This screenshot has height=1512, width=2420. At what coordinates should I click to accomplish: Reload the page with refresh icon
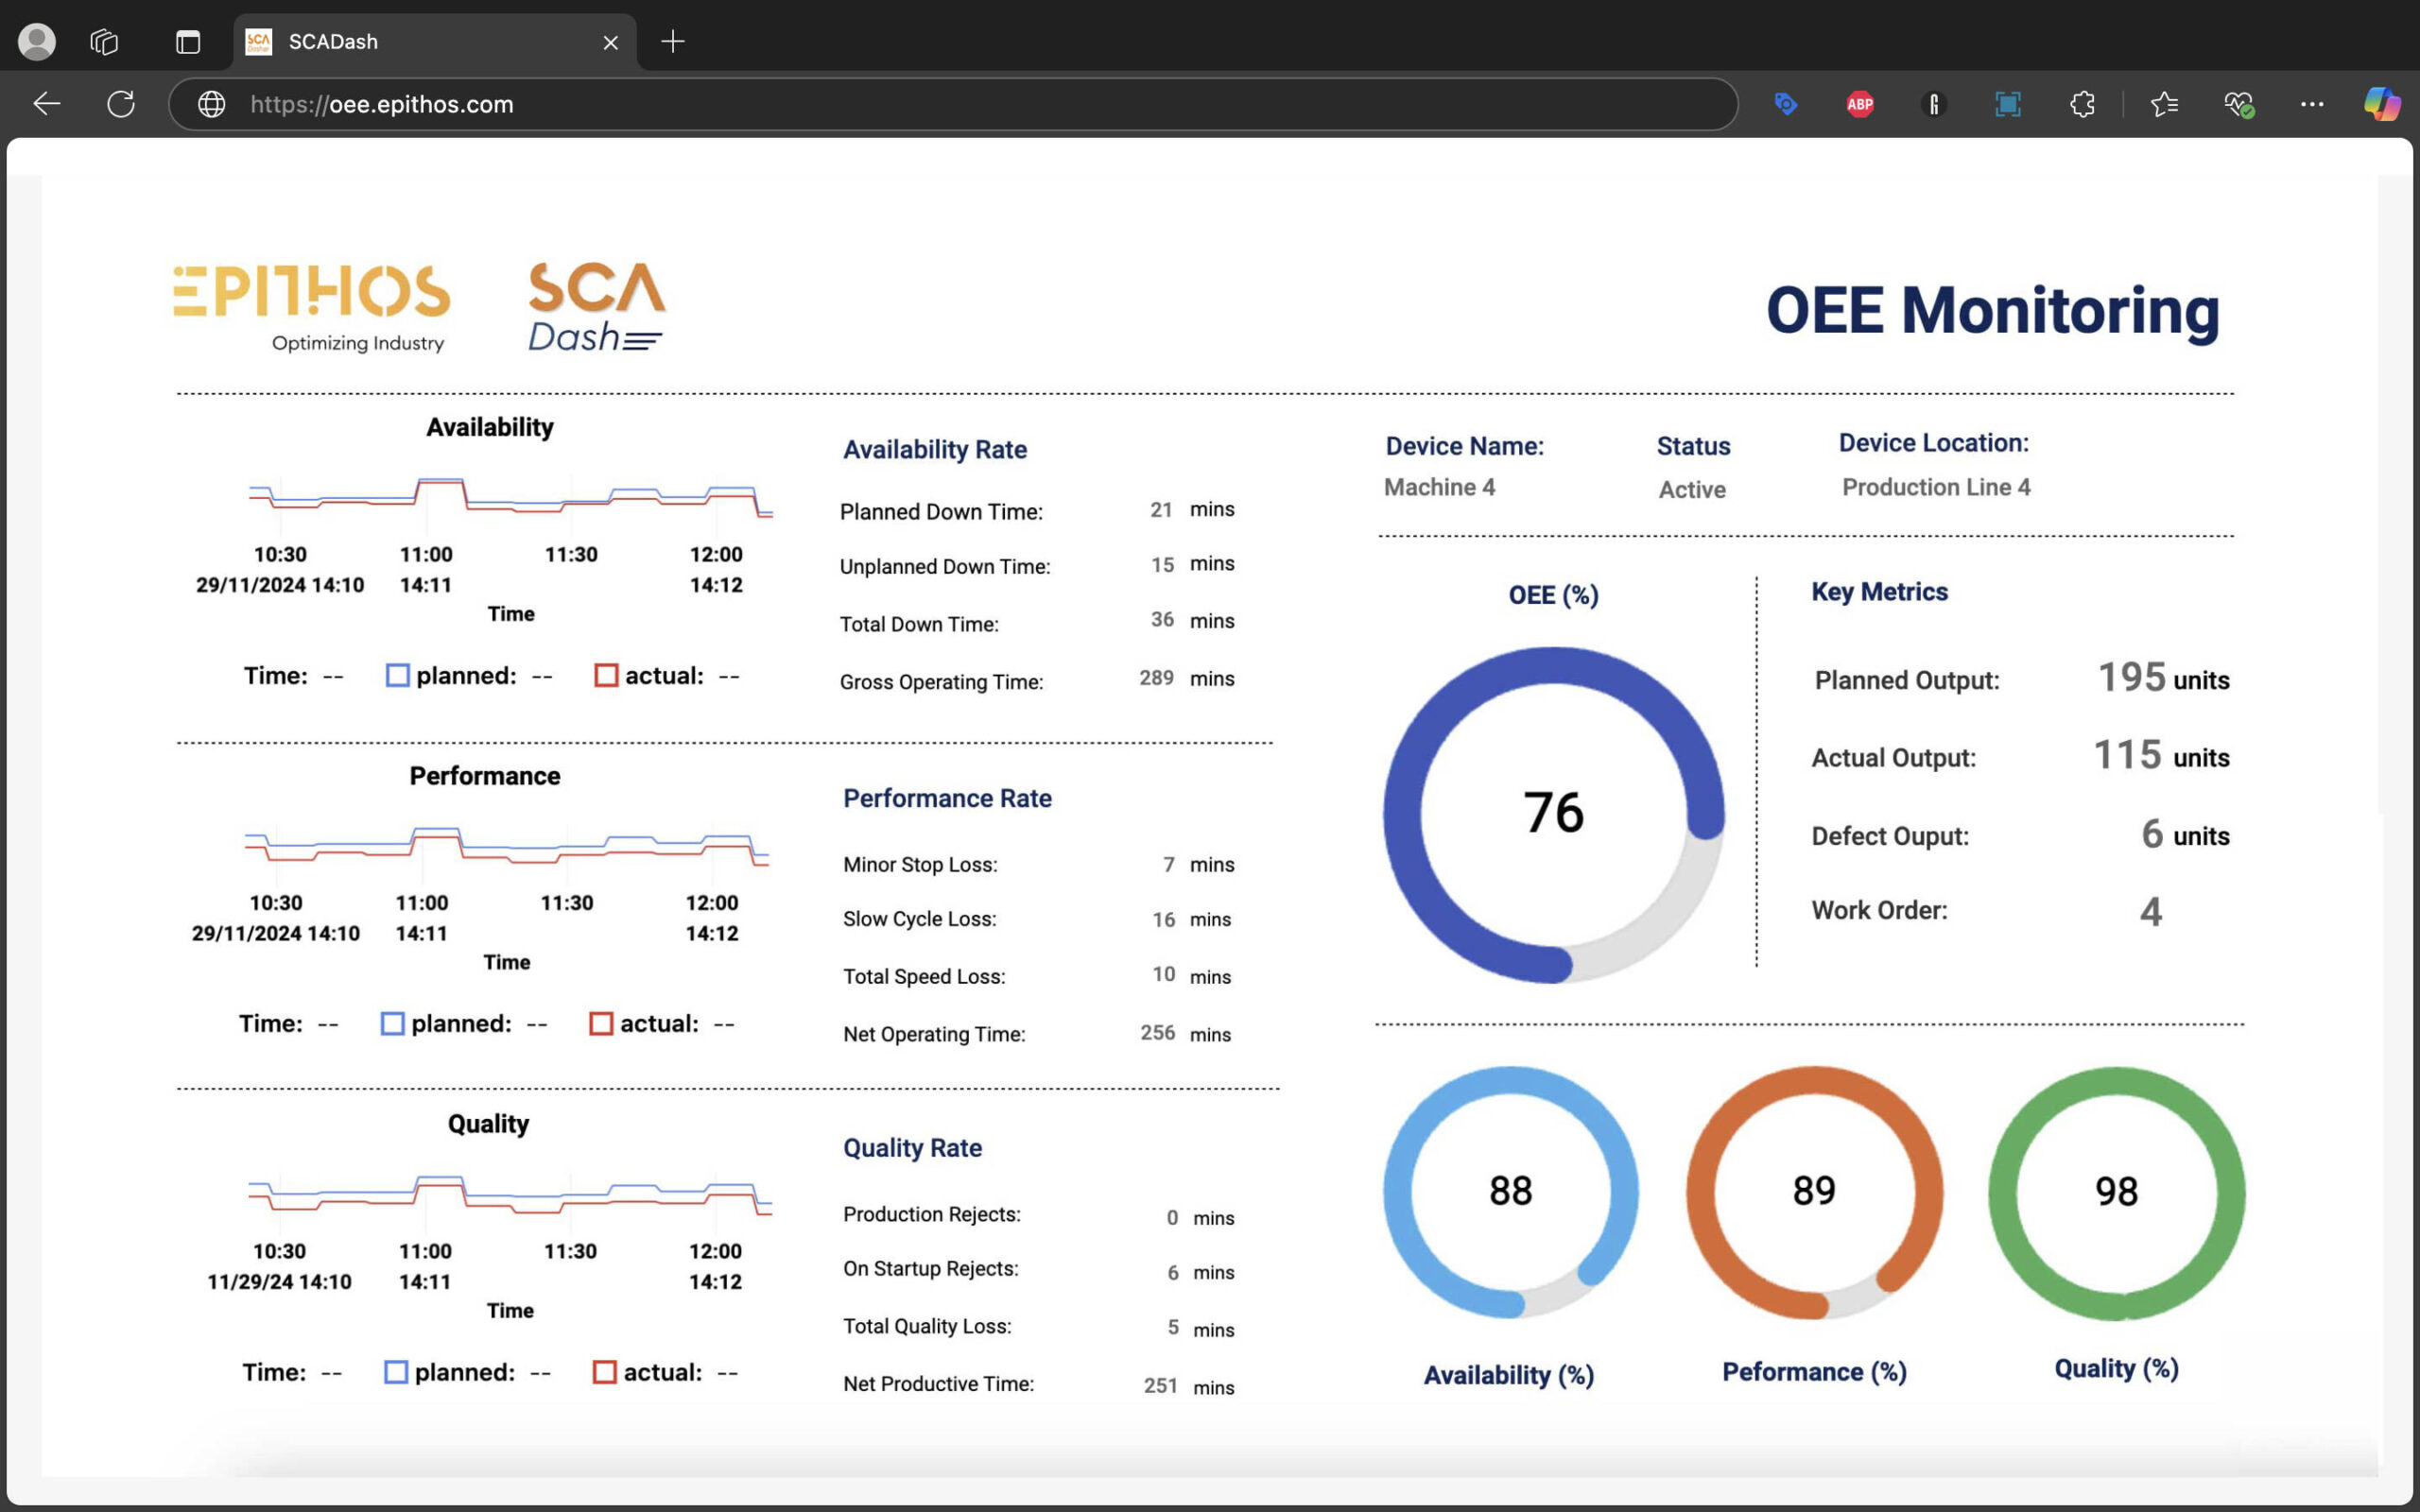tap(121, 104)
